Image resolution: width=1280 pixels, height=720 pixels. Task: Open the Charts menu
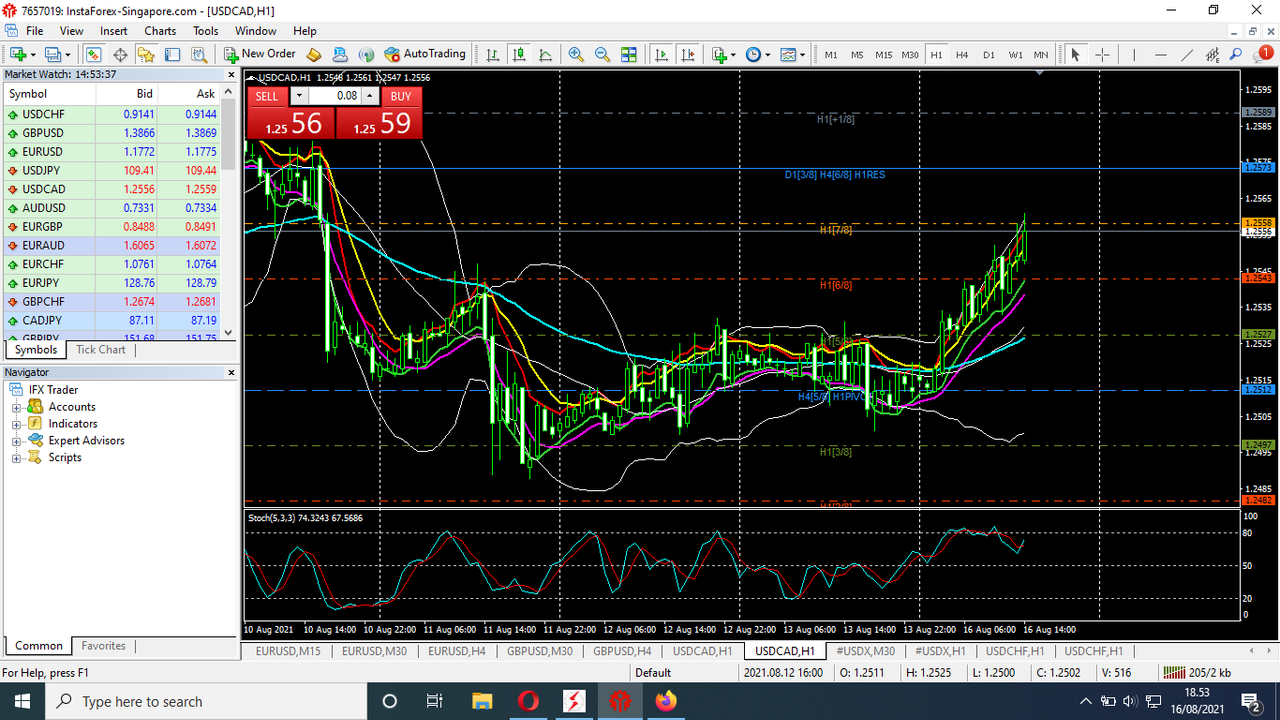160,31
